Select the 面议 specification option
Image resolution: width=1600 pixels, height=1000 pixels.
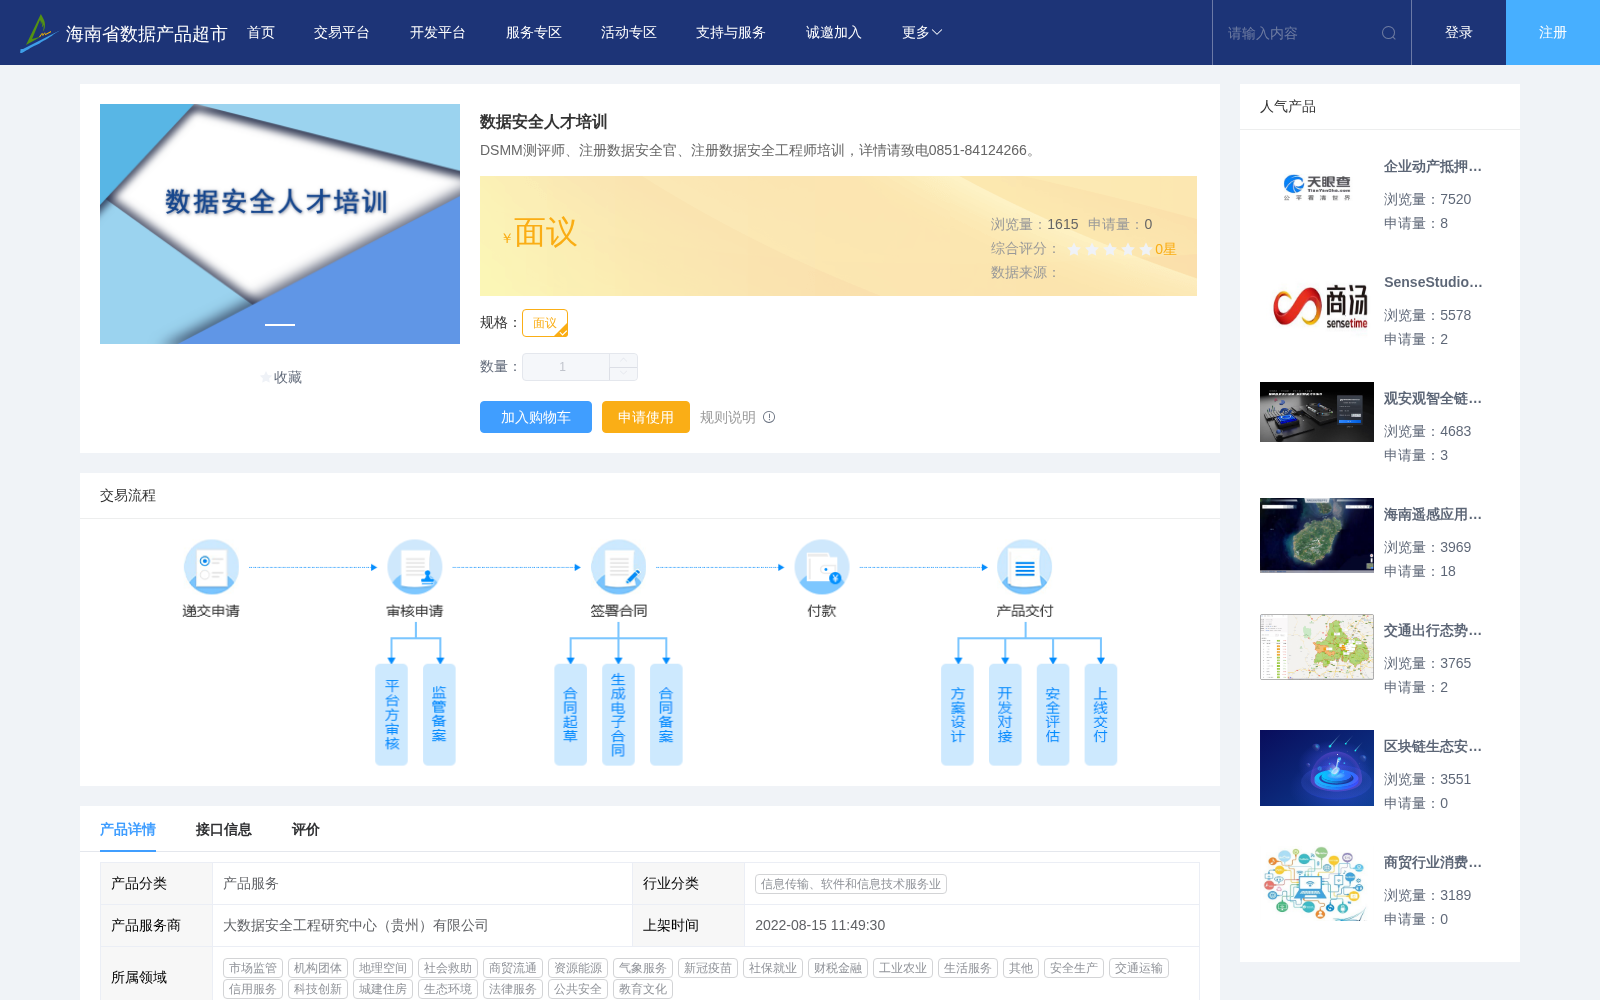[545, 323]
